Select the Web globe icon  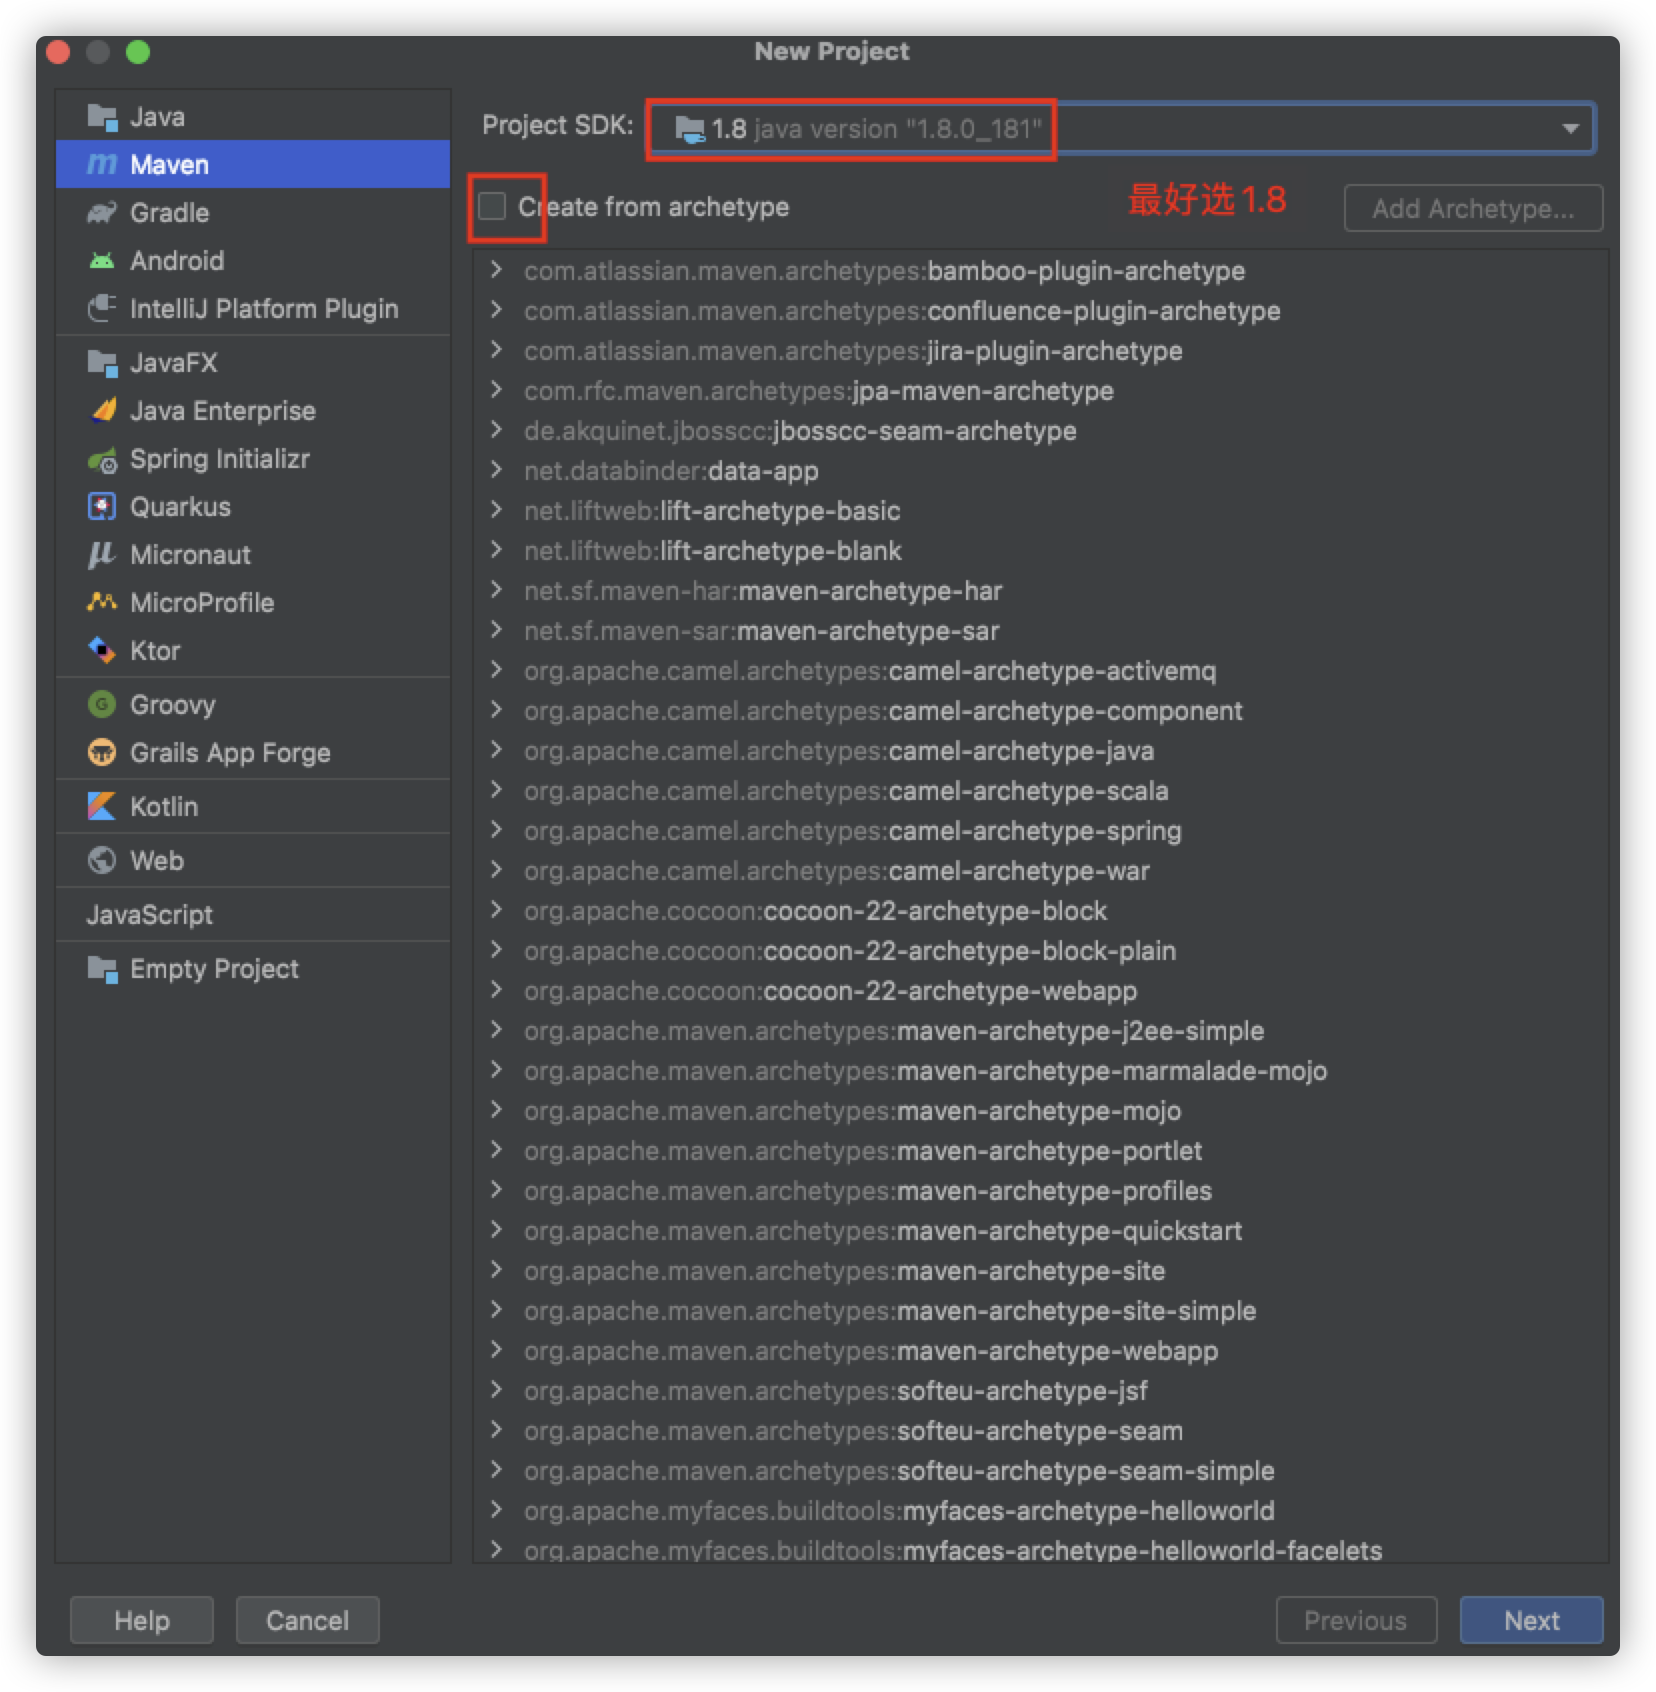[102, 860]
